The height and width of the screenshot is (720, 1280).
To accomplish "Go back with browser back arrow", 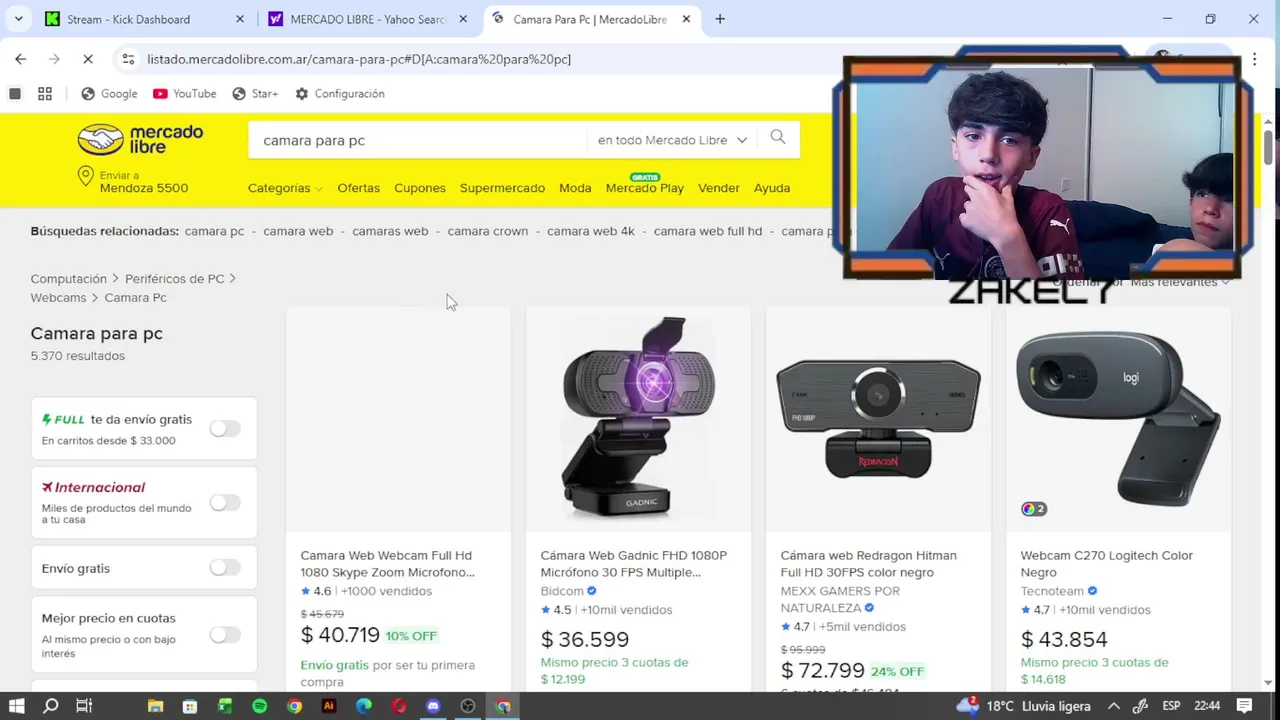I will tap(20, 59).
